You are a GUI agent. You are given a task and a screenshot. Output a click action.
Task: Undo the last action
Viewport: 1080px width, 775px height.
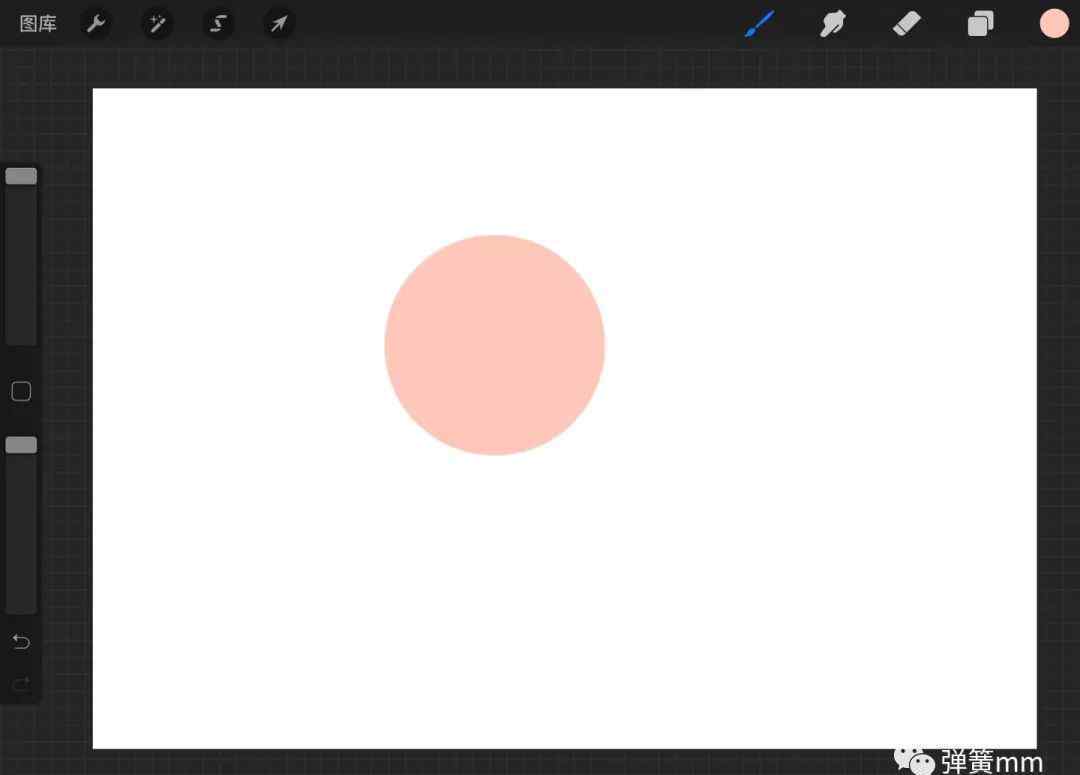[x=21, y=642]
